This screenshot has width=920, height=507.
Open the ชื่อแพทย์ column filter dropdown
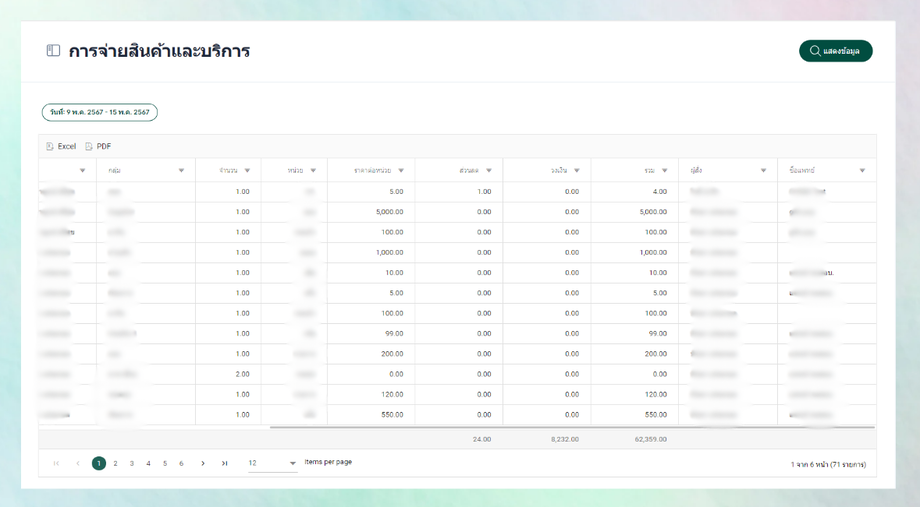point(862,170)
